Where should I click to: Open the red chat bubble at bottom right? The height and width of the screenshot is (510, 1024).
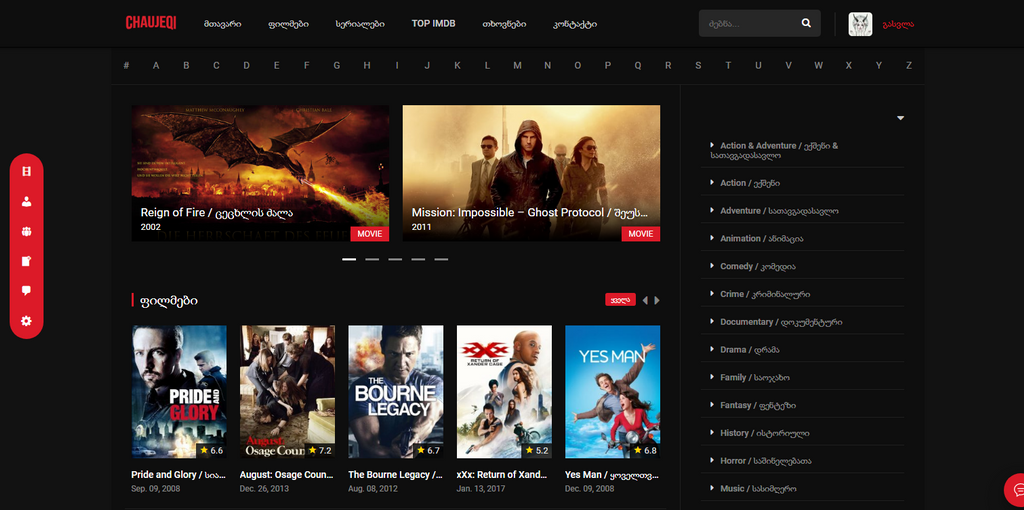pyautogui.click(x=1016, y=488)
